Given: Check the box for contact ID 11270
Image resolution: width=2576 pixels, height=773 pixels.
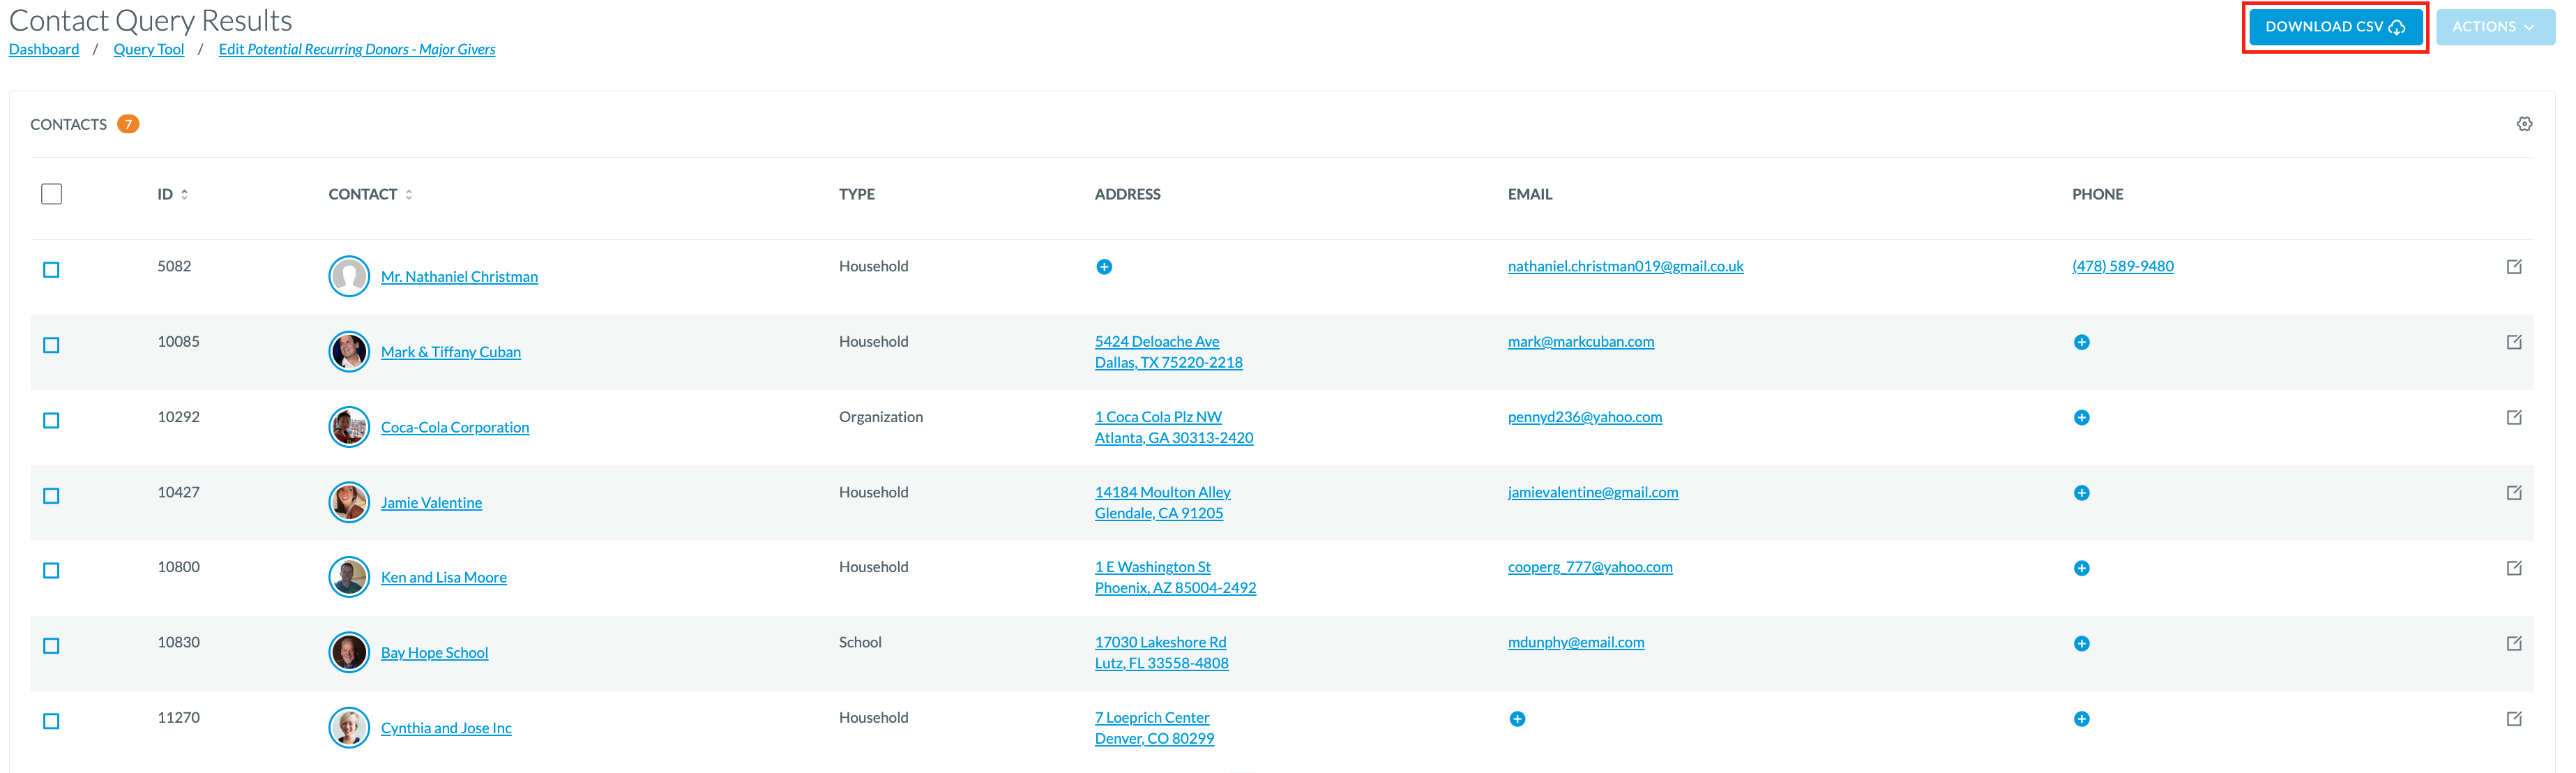Looking at the screenshot, I should [51, 721].
